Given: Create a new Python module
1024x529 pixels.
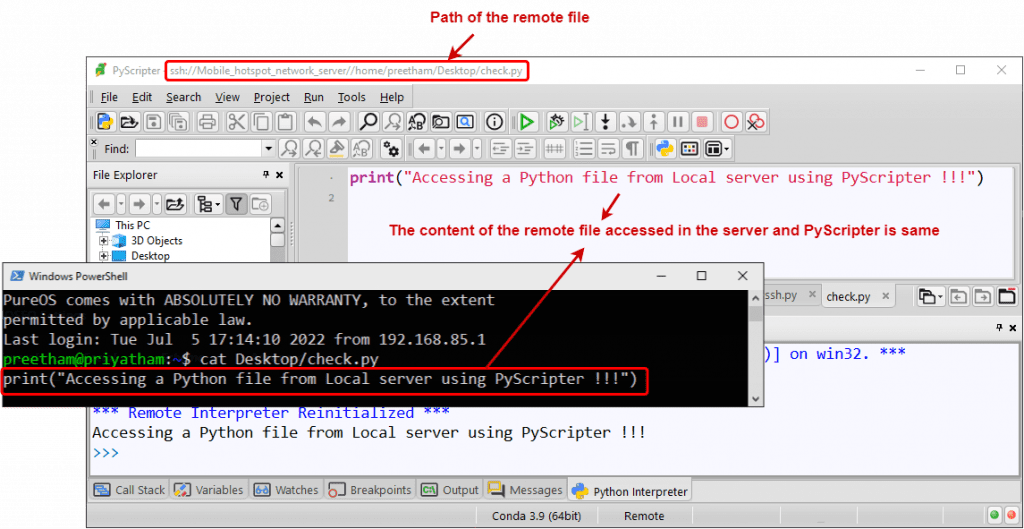Looking at the screenshot, I should (105, 121).
